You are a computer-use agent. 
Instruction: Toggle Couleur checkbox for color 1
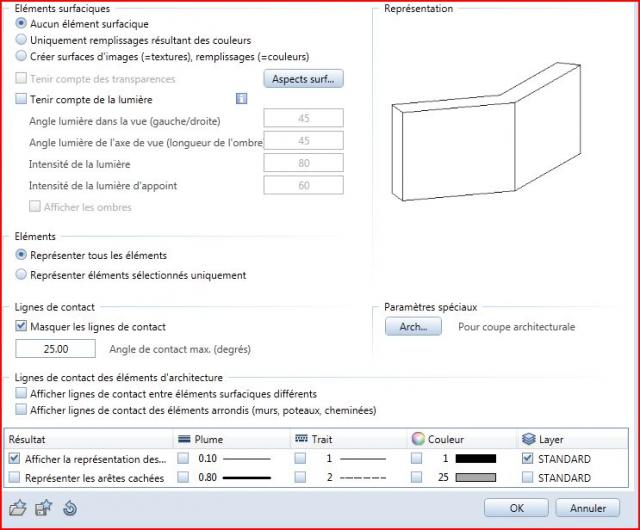pyautogui.click(x=417, y=459)
